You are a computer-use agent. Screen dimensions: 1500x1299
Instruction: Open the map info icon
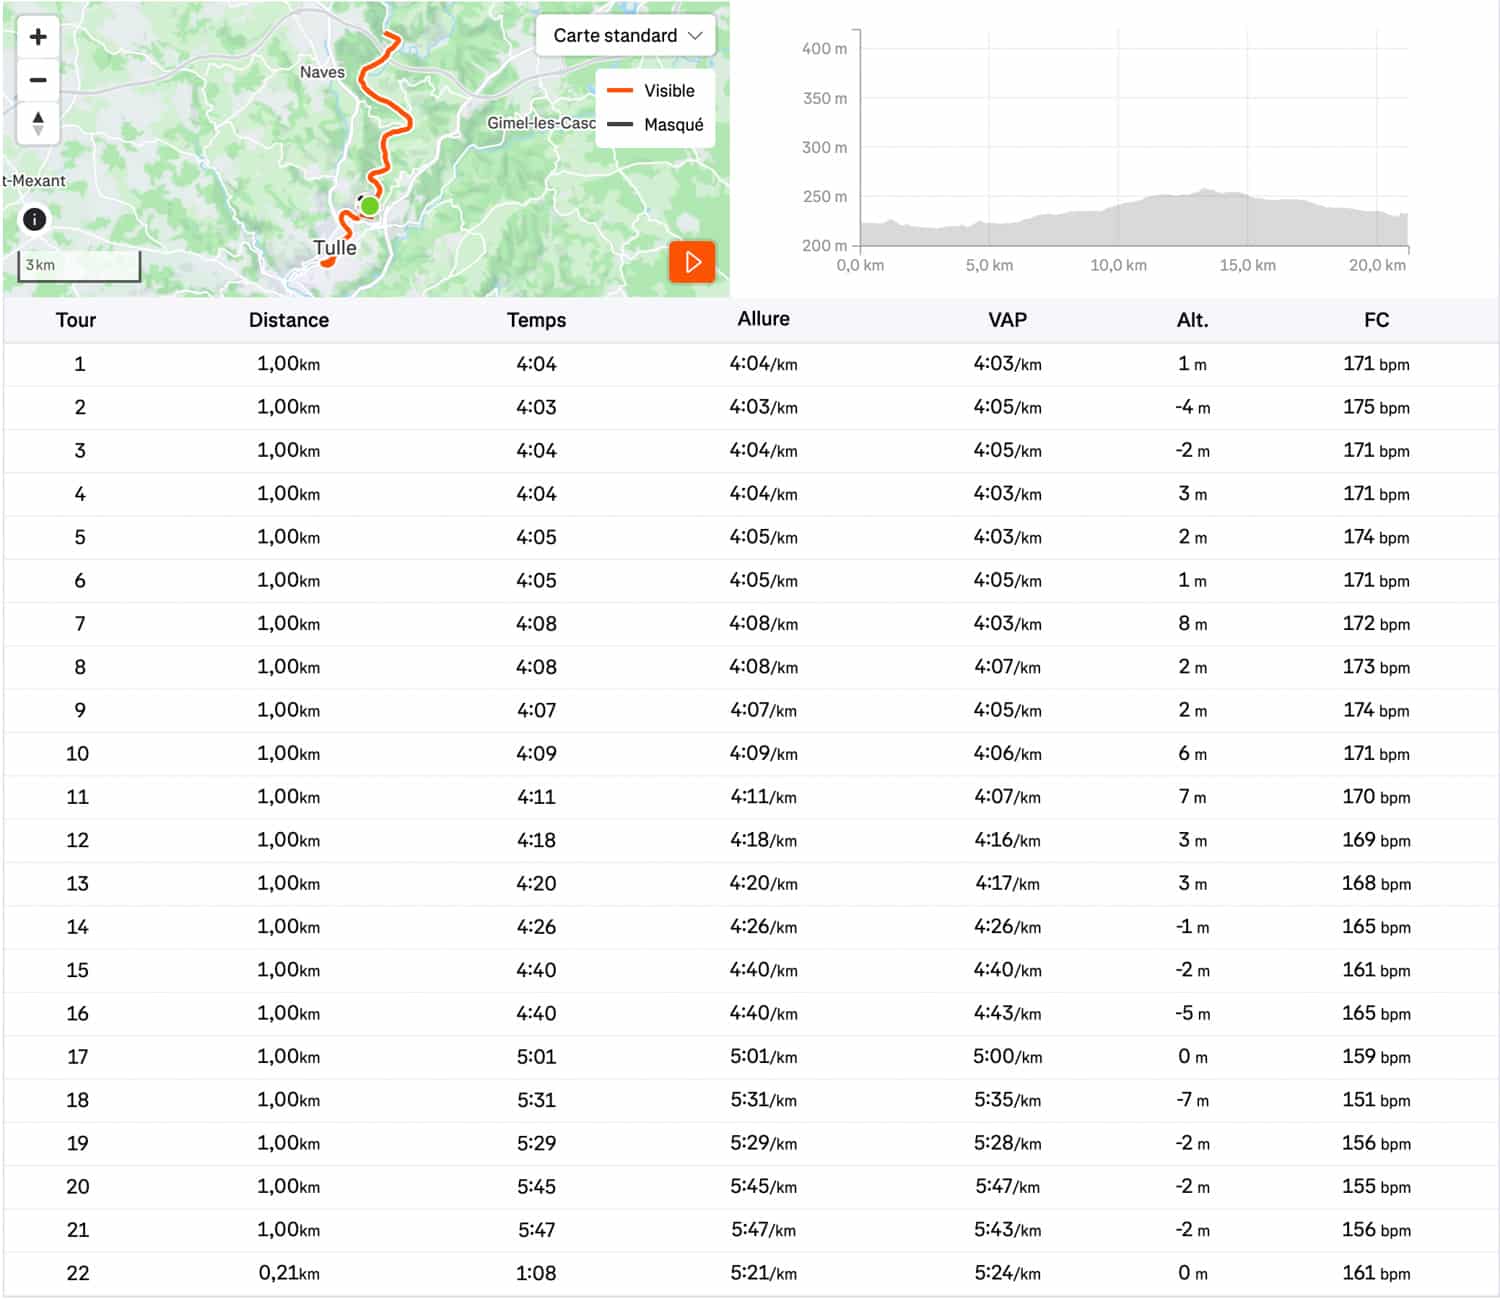[34, 219]
